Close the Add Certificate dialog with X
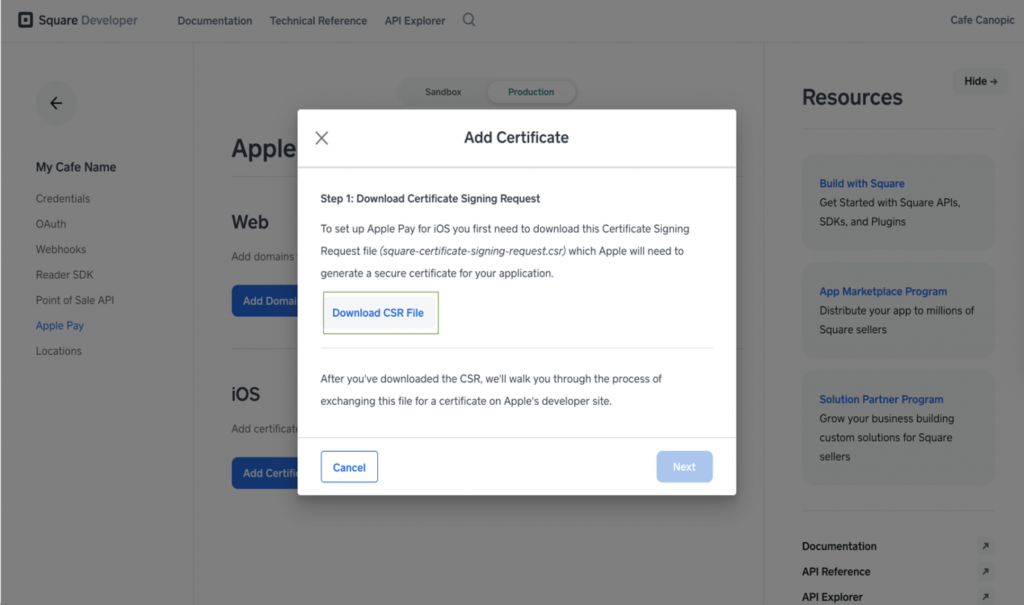Image resolution: width=1024 pixels, height=605 pixels. pyautogui.click(x=322, y=138)
